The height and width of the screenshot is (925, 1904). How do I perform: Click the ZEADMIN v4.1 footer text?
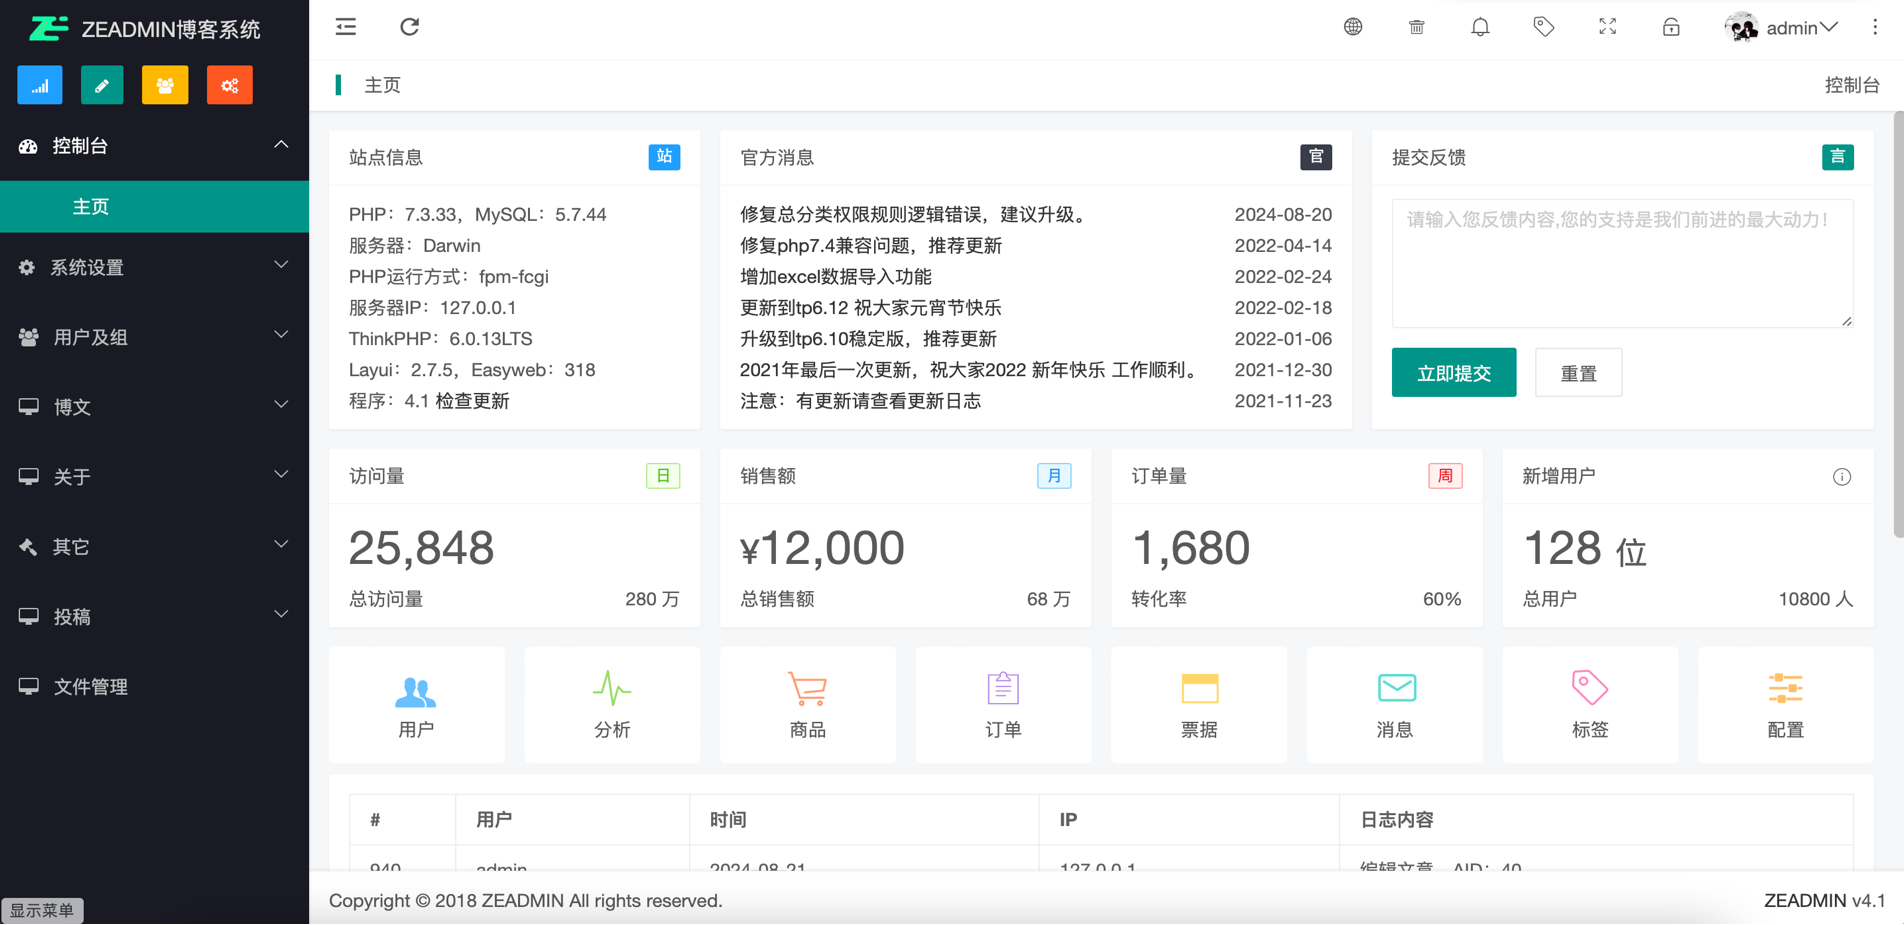(x=1824, y=901)
